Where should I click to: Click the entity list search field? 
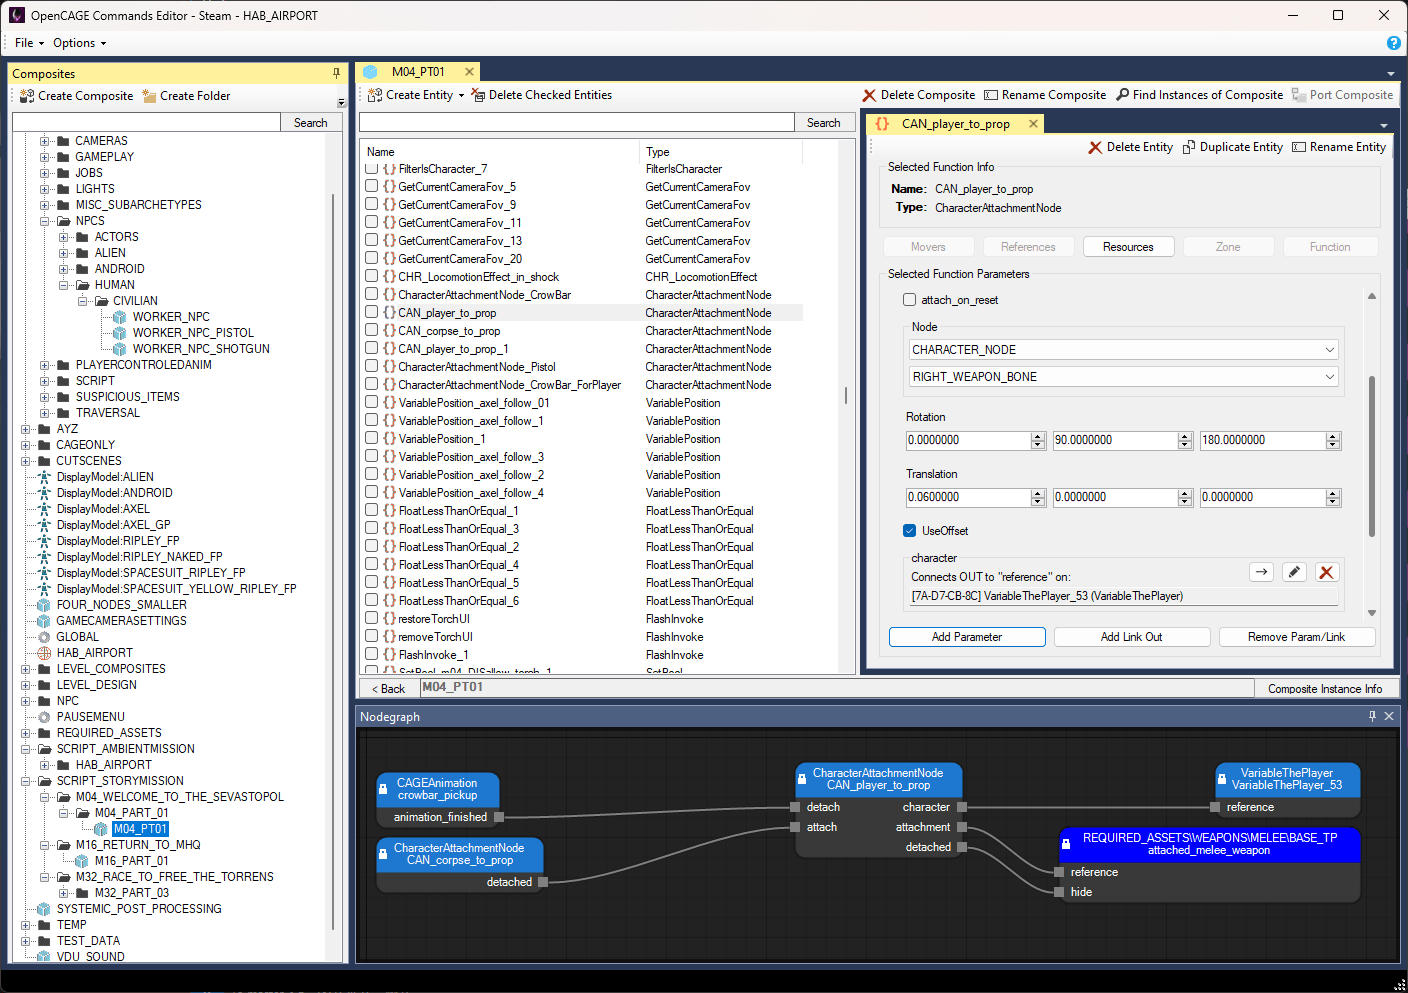coord(576,122)
